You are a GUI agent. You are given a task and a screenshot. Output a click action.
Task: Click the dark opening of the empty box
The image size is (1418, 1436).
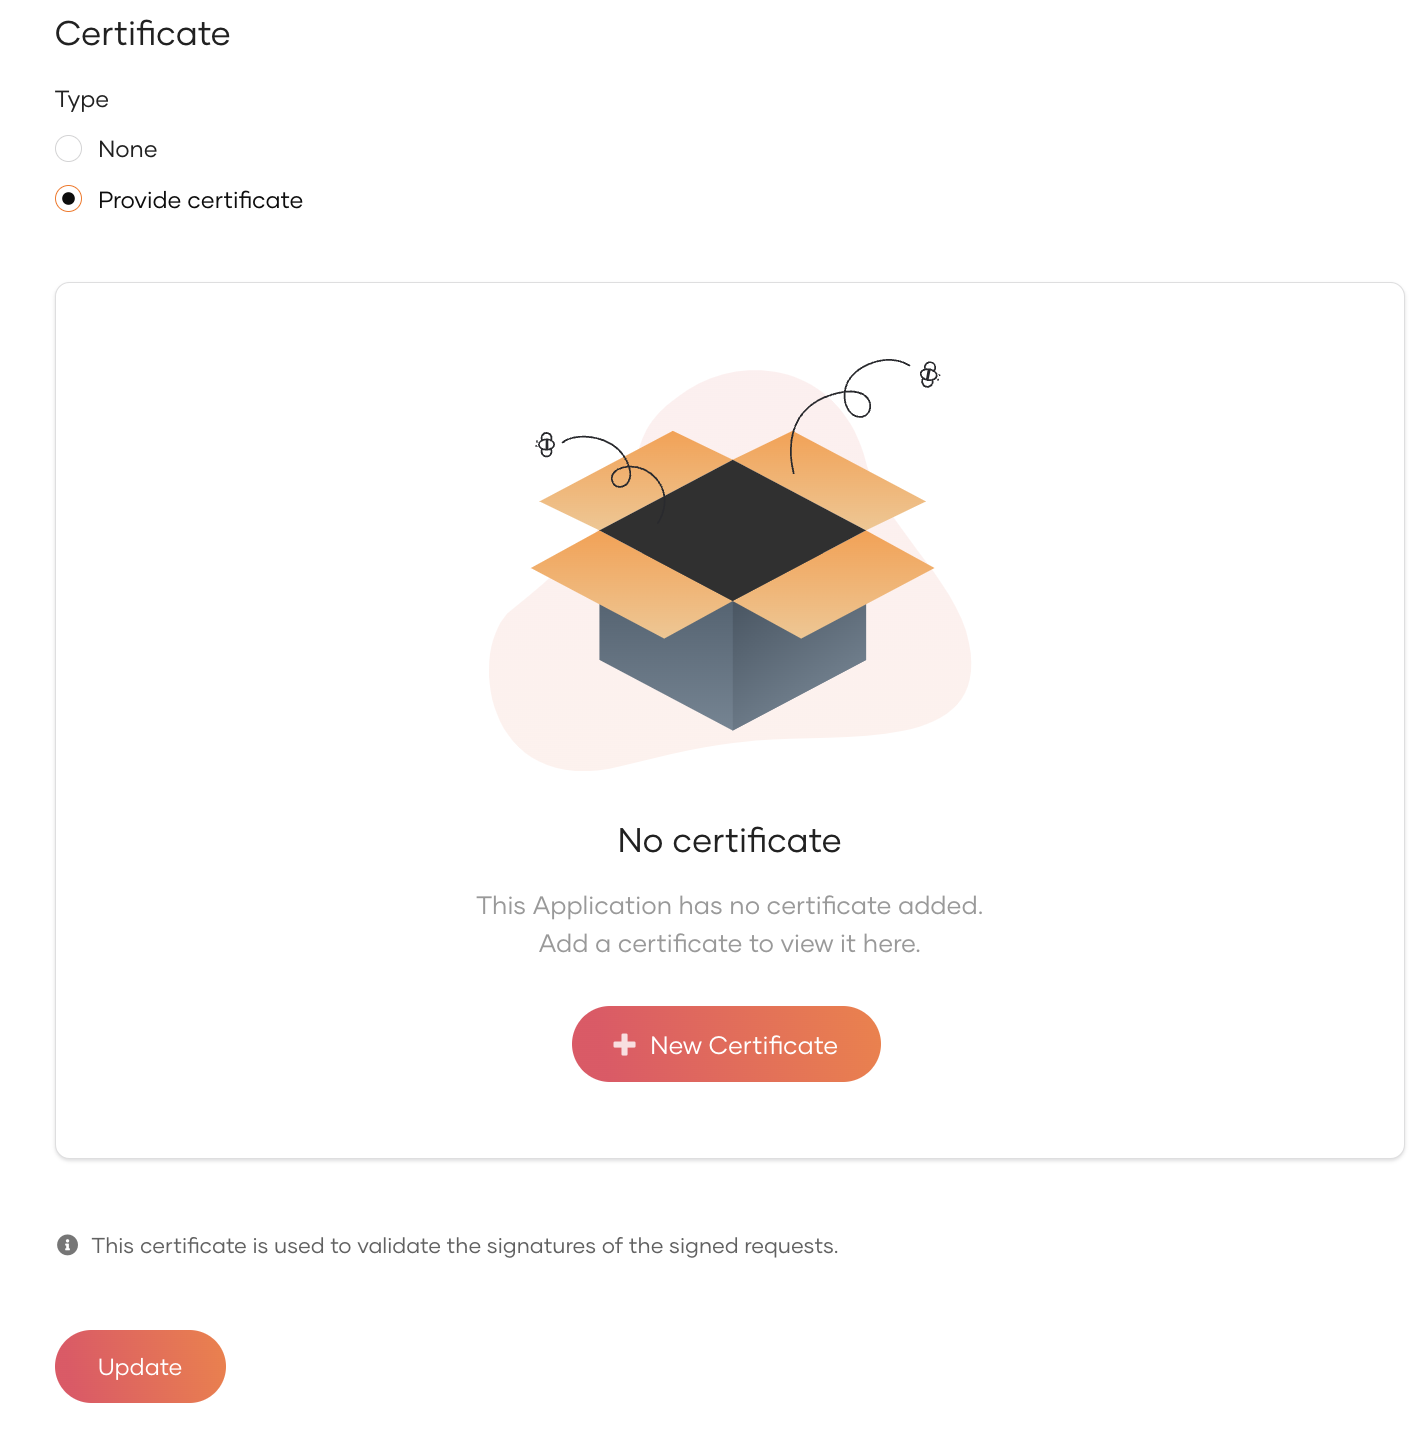pyautogui.click(x=733, y=530)
